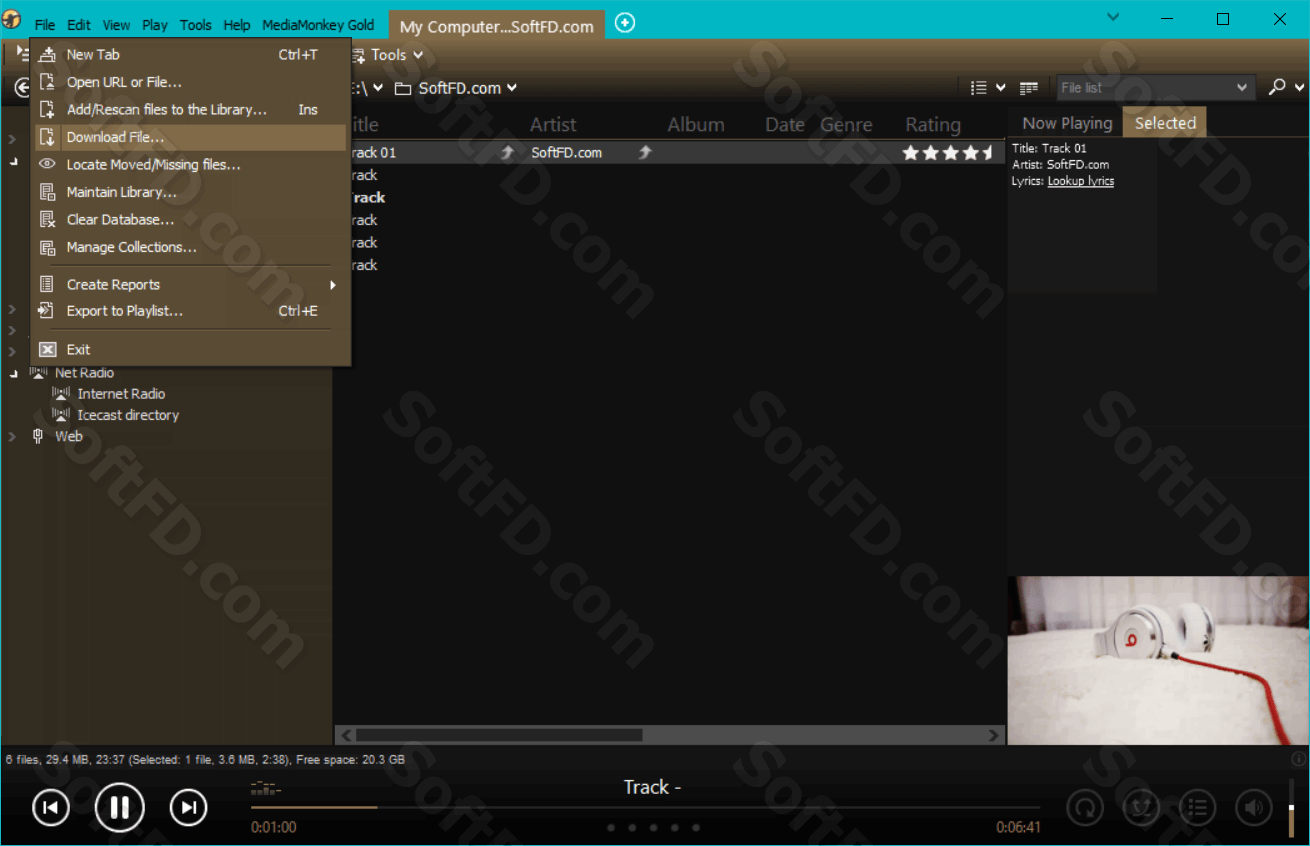The height and width of the screenshot is (846, 1310).
Task: Sort by the Genre column header
Action: 847,125
